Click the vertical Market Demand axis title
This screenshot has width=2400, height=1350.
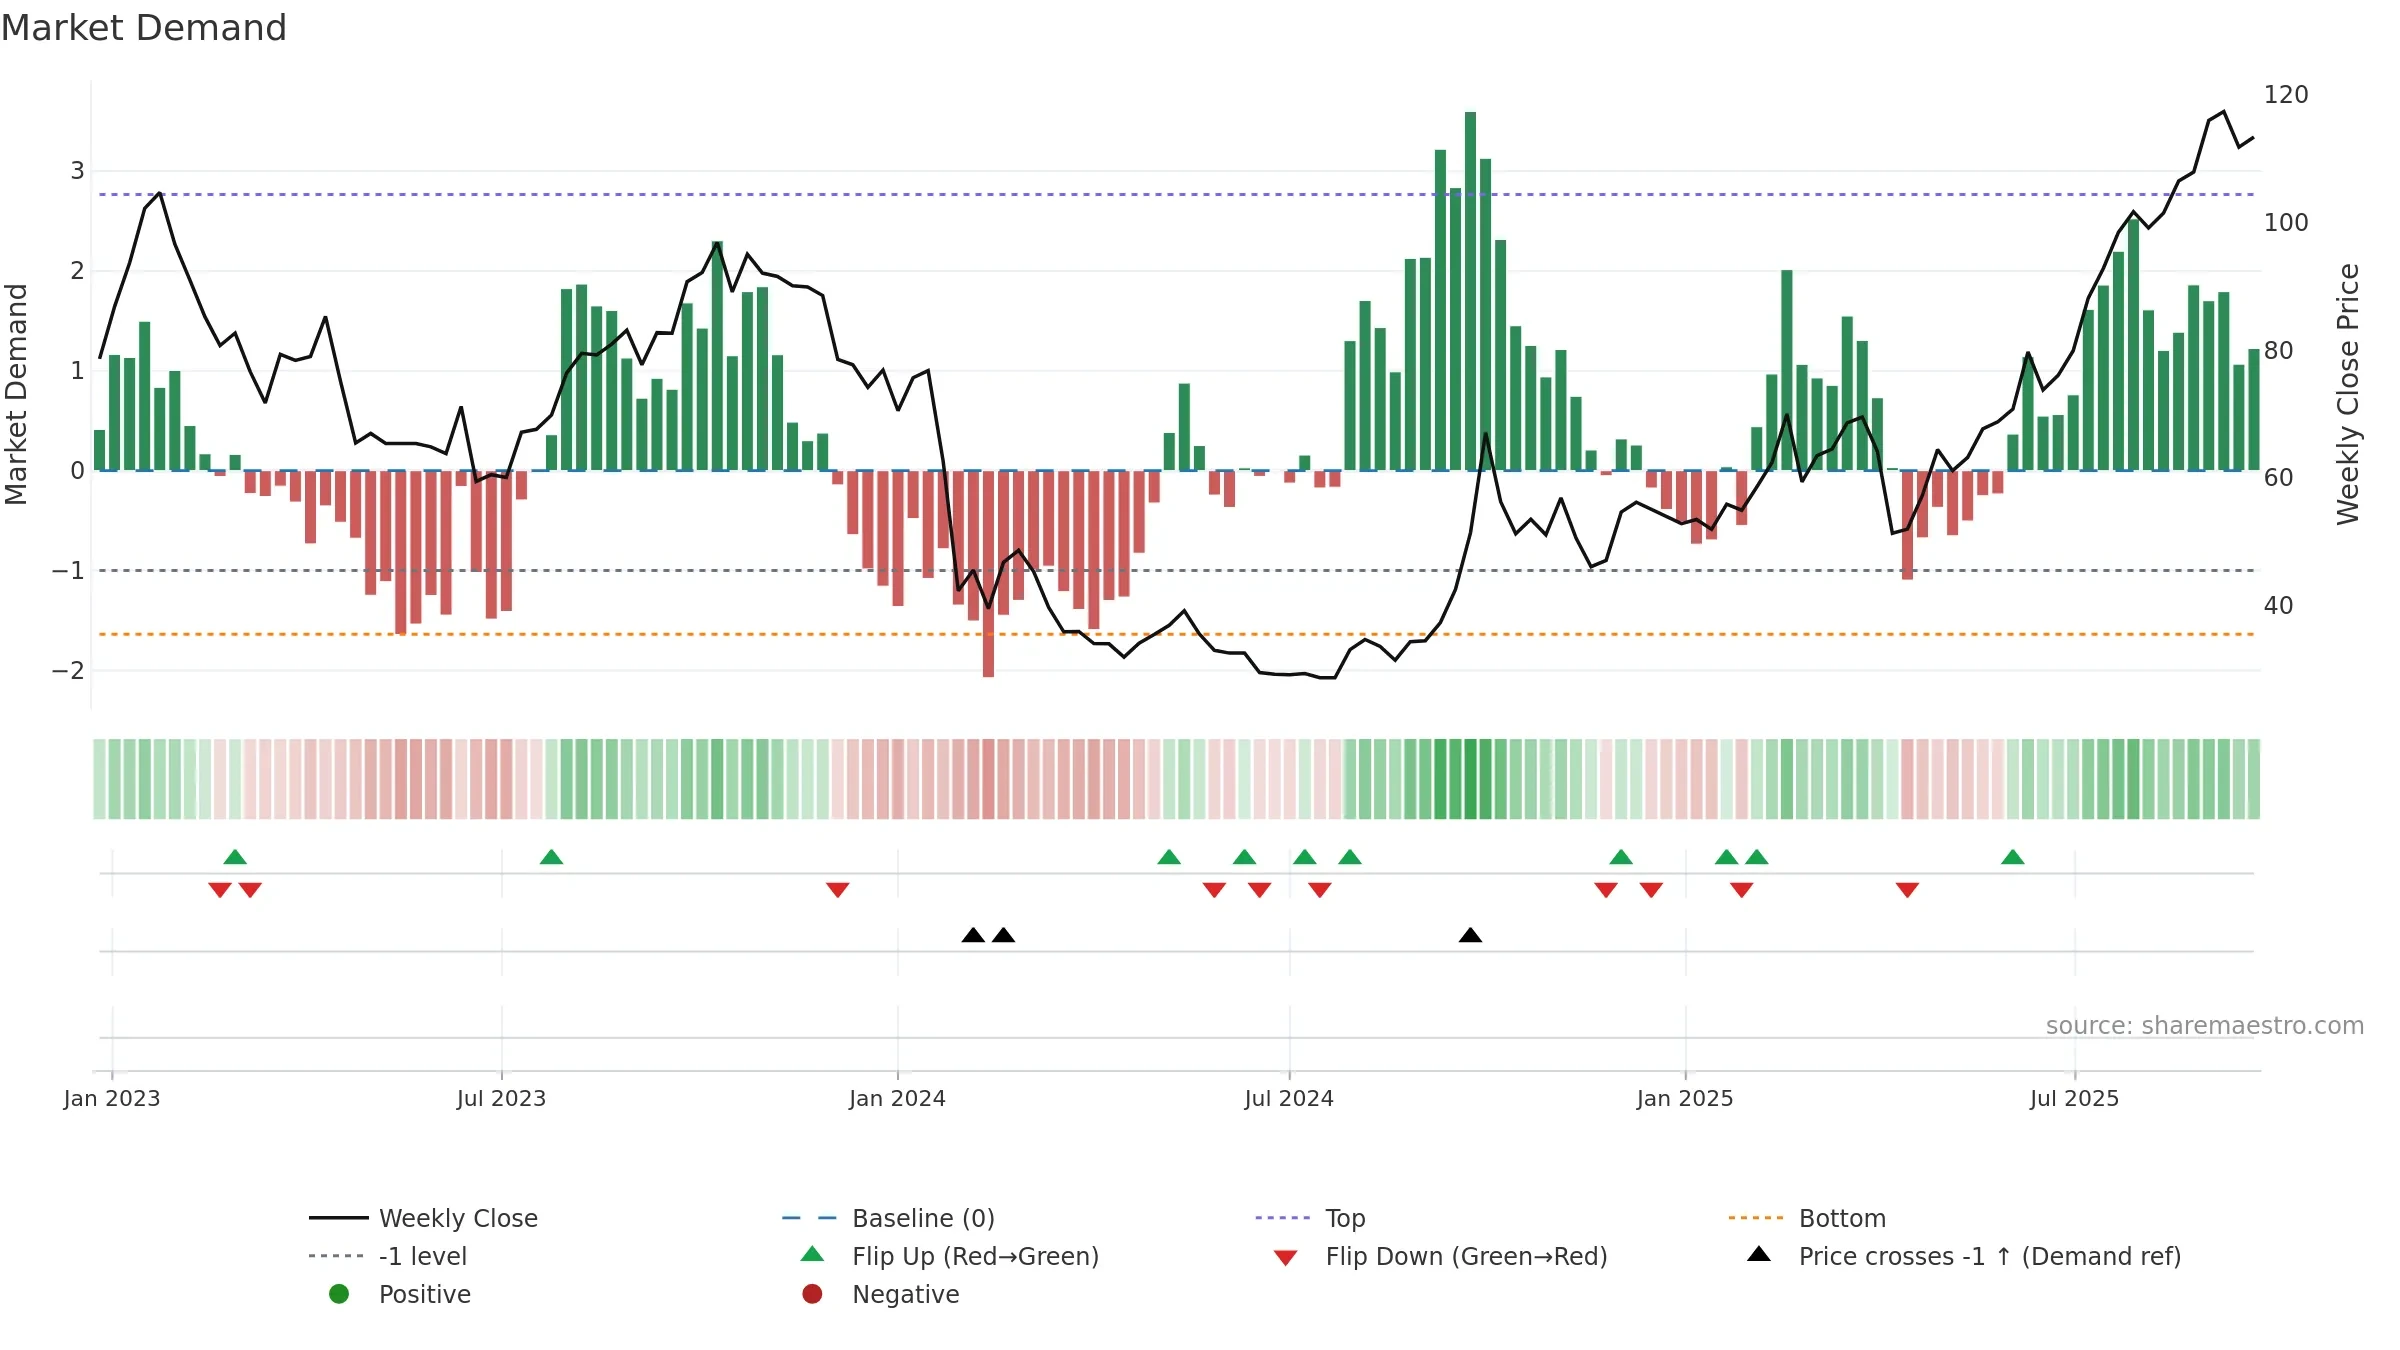16,394
